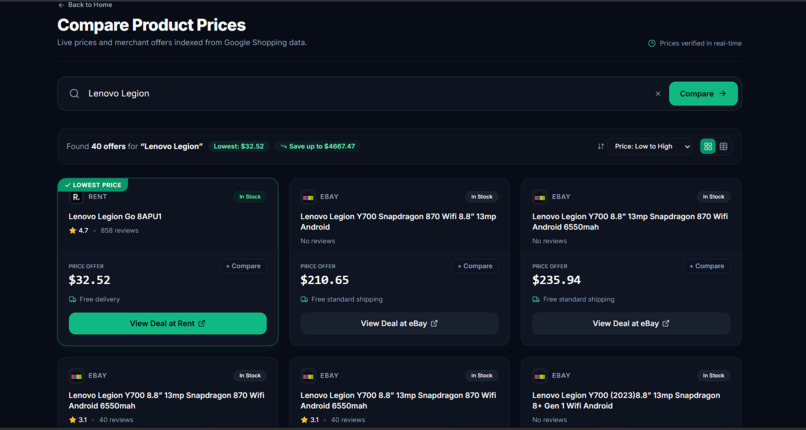
Task: Add the $210.65 offer to compare
Action: click(x=475, y=266)
